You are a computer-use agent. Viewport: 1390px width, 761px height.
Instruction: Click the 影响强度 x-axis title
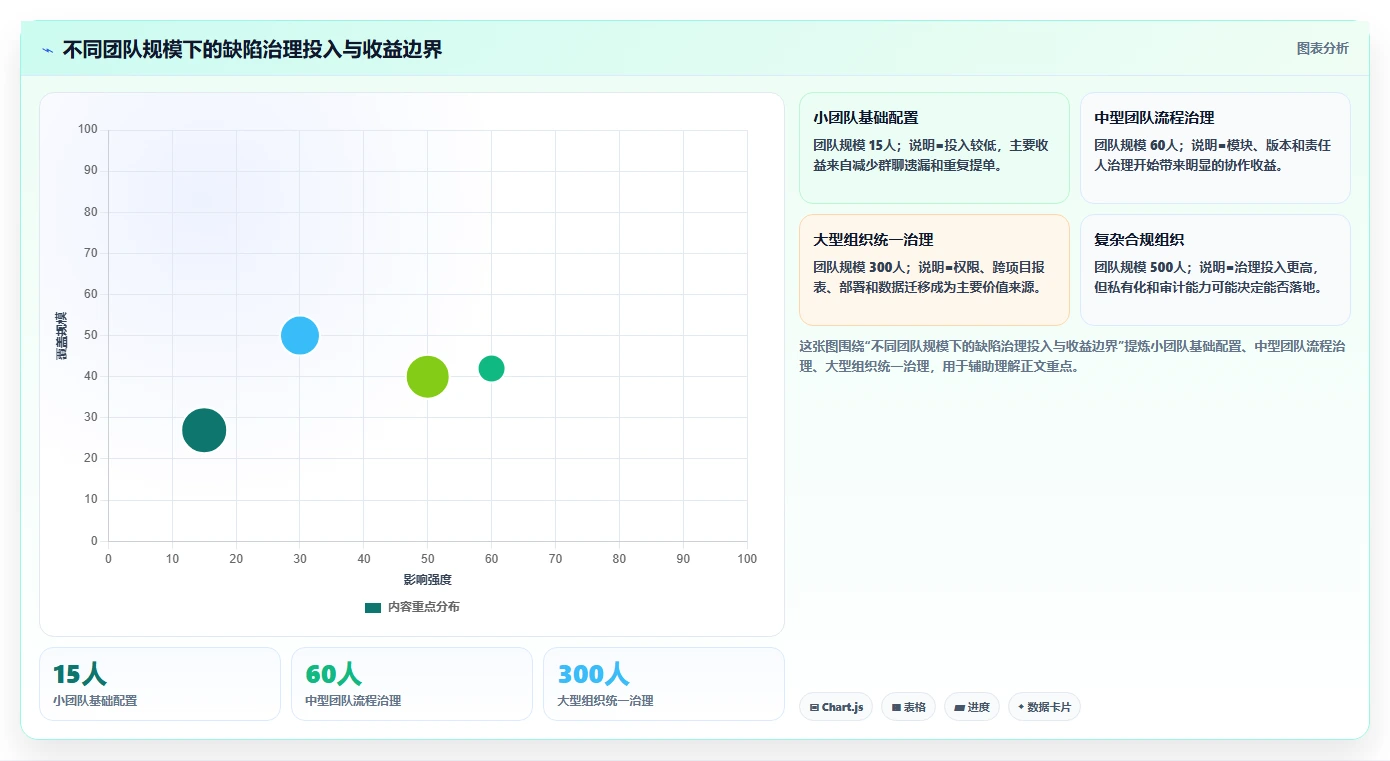point(428,580)
